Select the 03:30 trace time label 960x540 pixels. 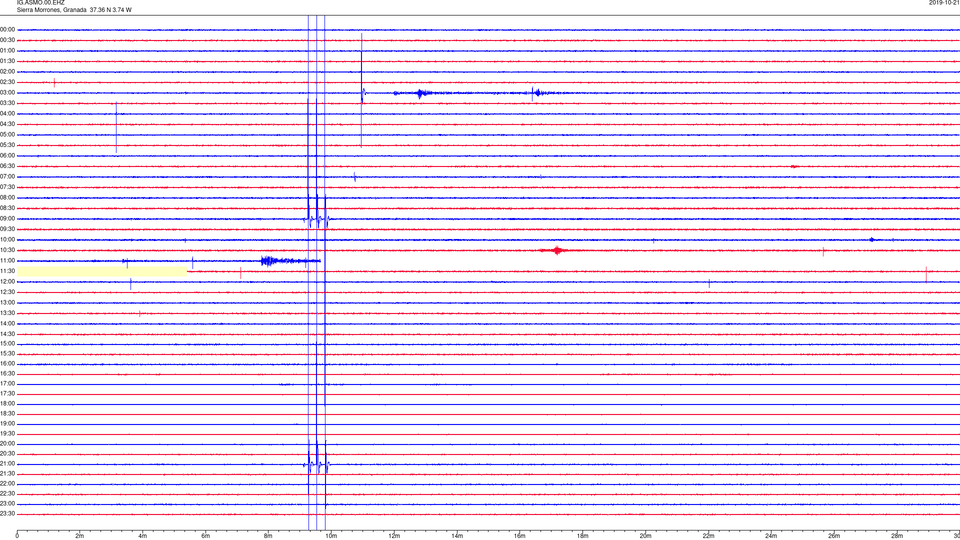7,103
